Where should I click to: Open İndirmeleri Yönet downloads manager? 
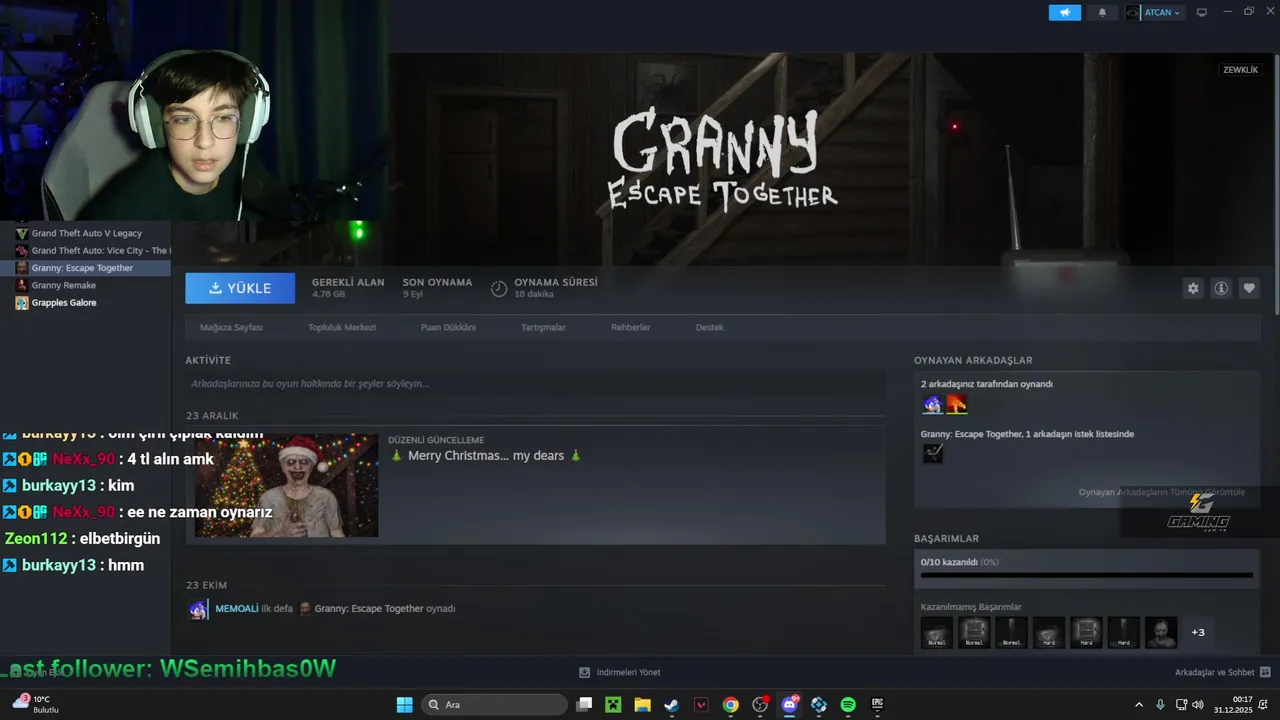click(x=620, y=672)
